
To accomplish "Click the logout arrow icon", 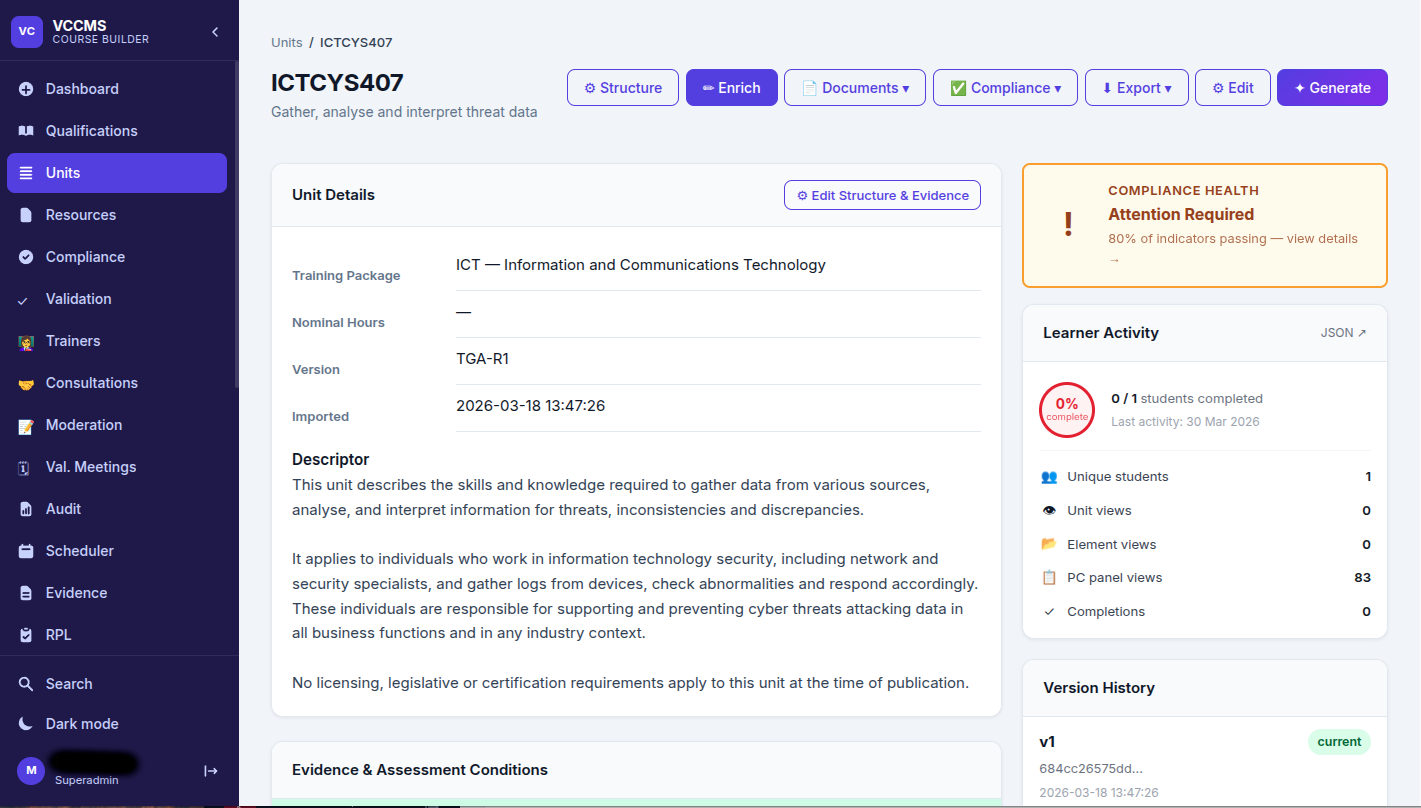I will pos(211,771).
